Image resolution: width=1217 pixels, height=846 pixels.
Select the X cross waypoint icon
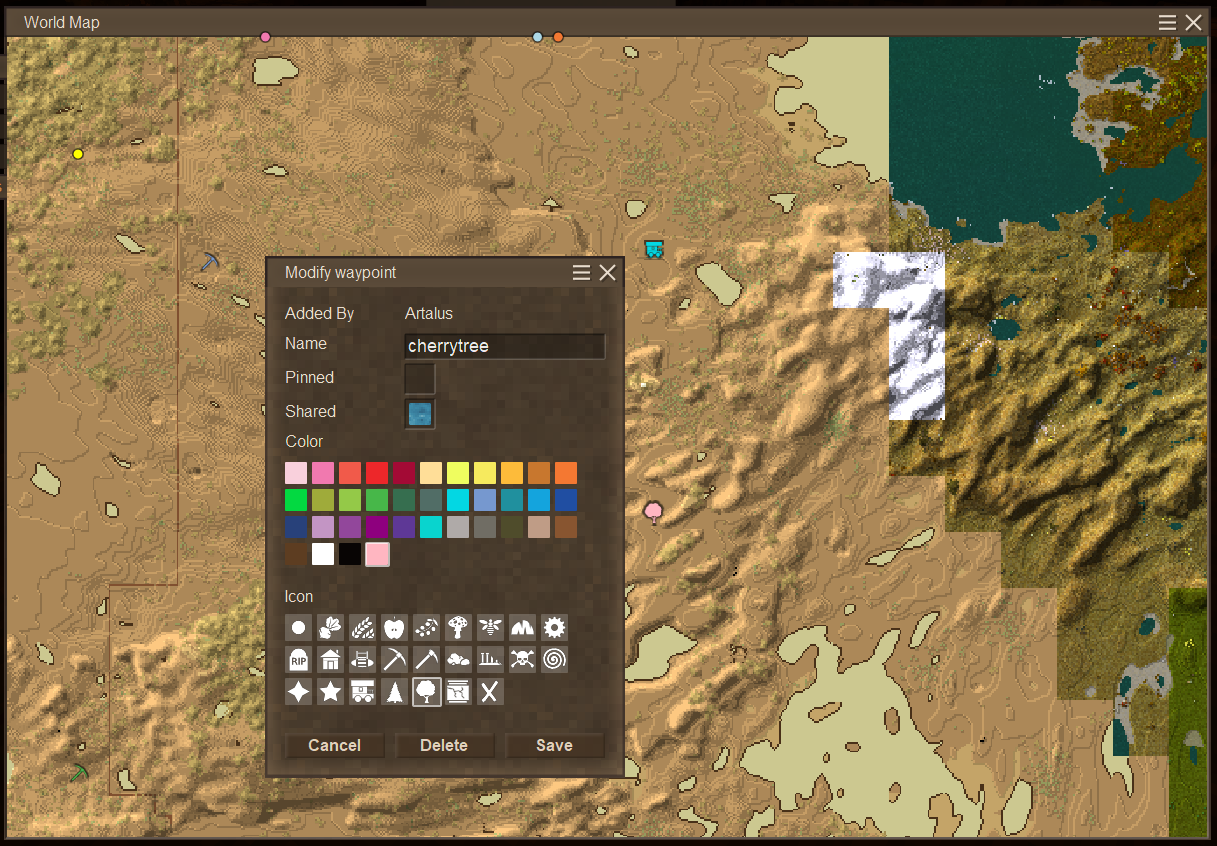click(x=490, y=692)
